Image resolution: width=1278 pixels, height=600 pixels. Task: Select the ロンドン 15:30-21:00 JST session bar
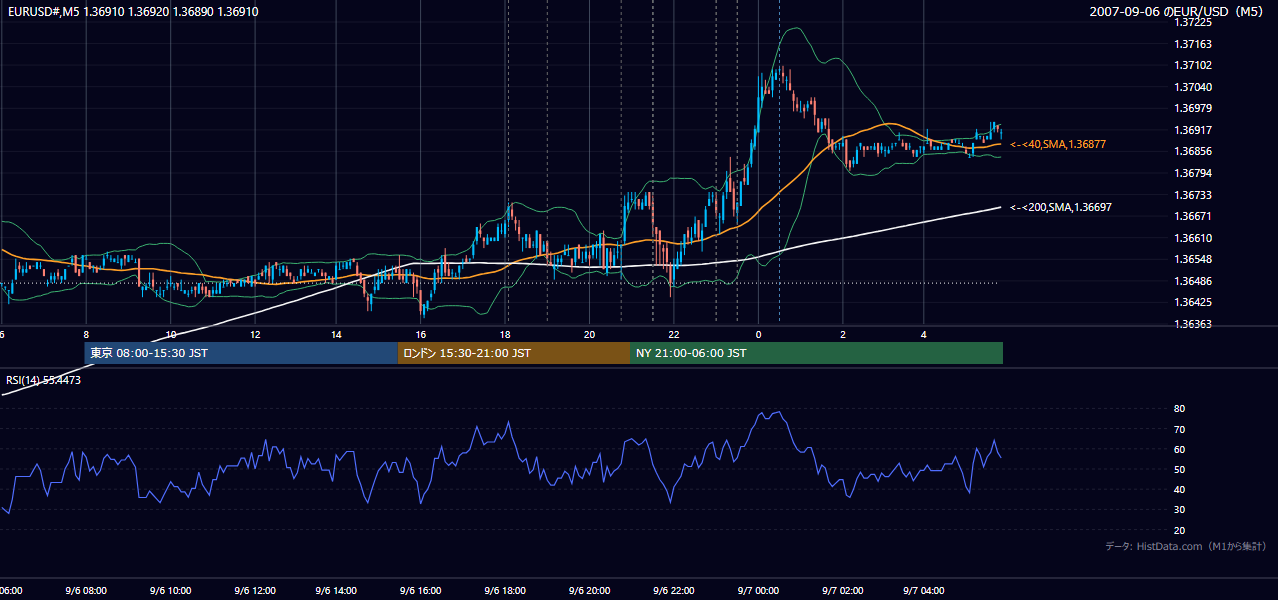[x=514, y=353]
